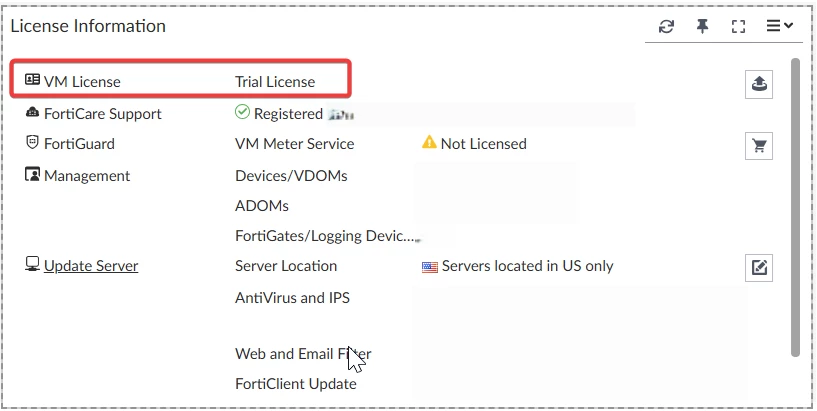Click the Registered status text

click(x=289, y=114)
